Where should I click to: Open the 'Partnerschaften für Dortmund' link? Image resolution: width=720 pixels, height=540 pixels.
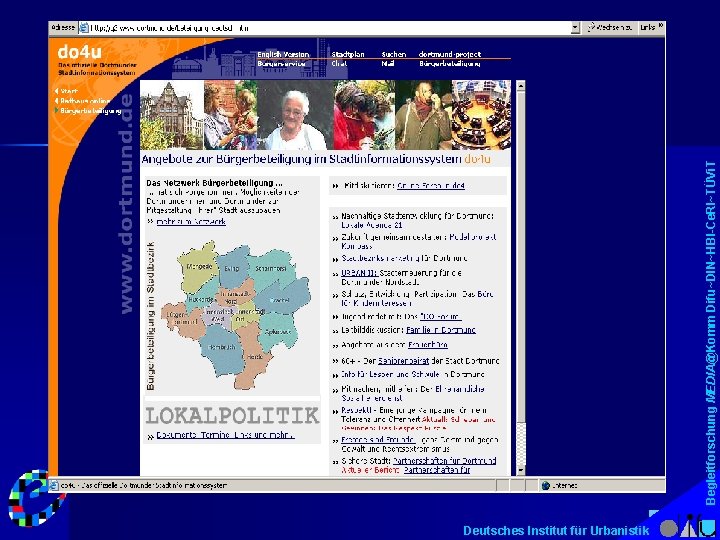[444, 460]
